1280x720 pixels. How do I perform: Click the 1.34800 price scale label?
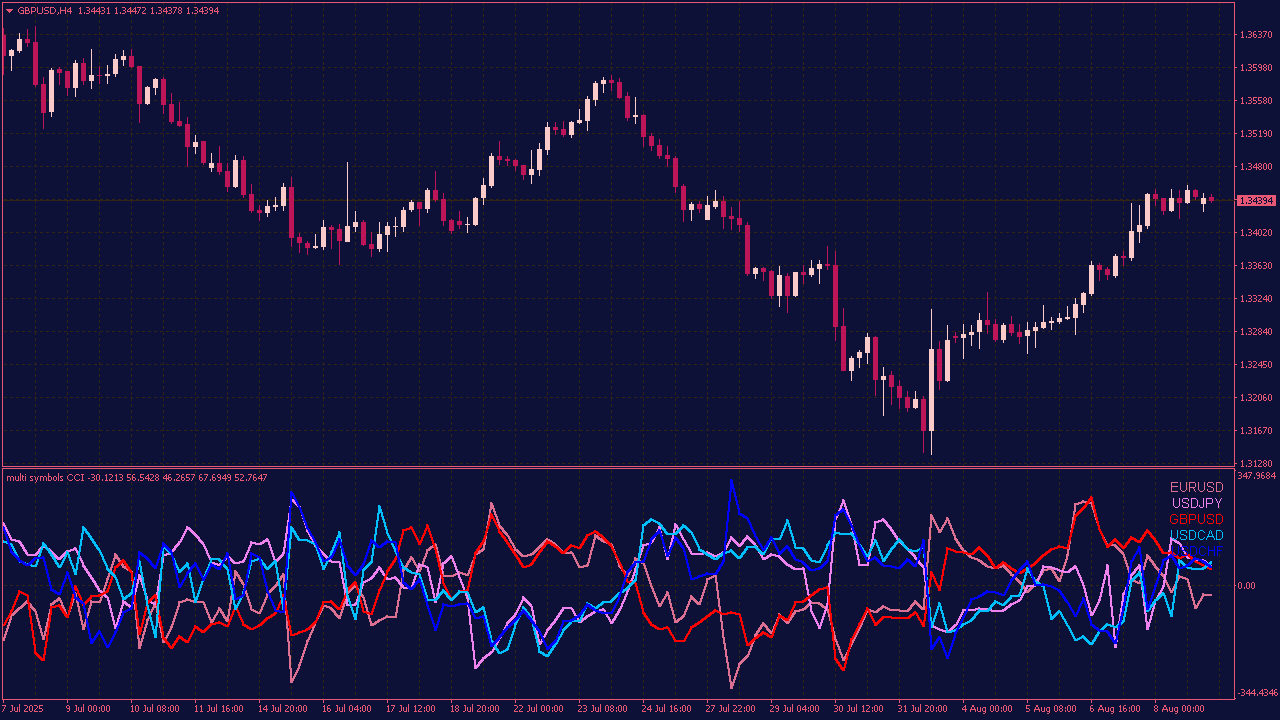(x=1255, y=167)
